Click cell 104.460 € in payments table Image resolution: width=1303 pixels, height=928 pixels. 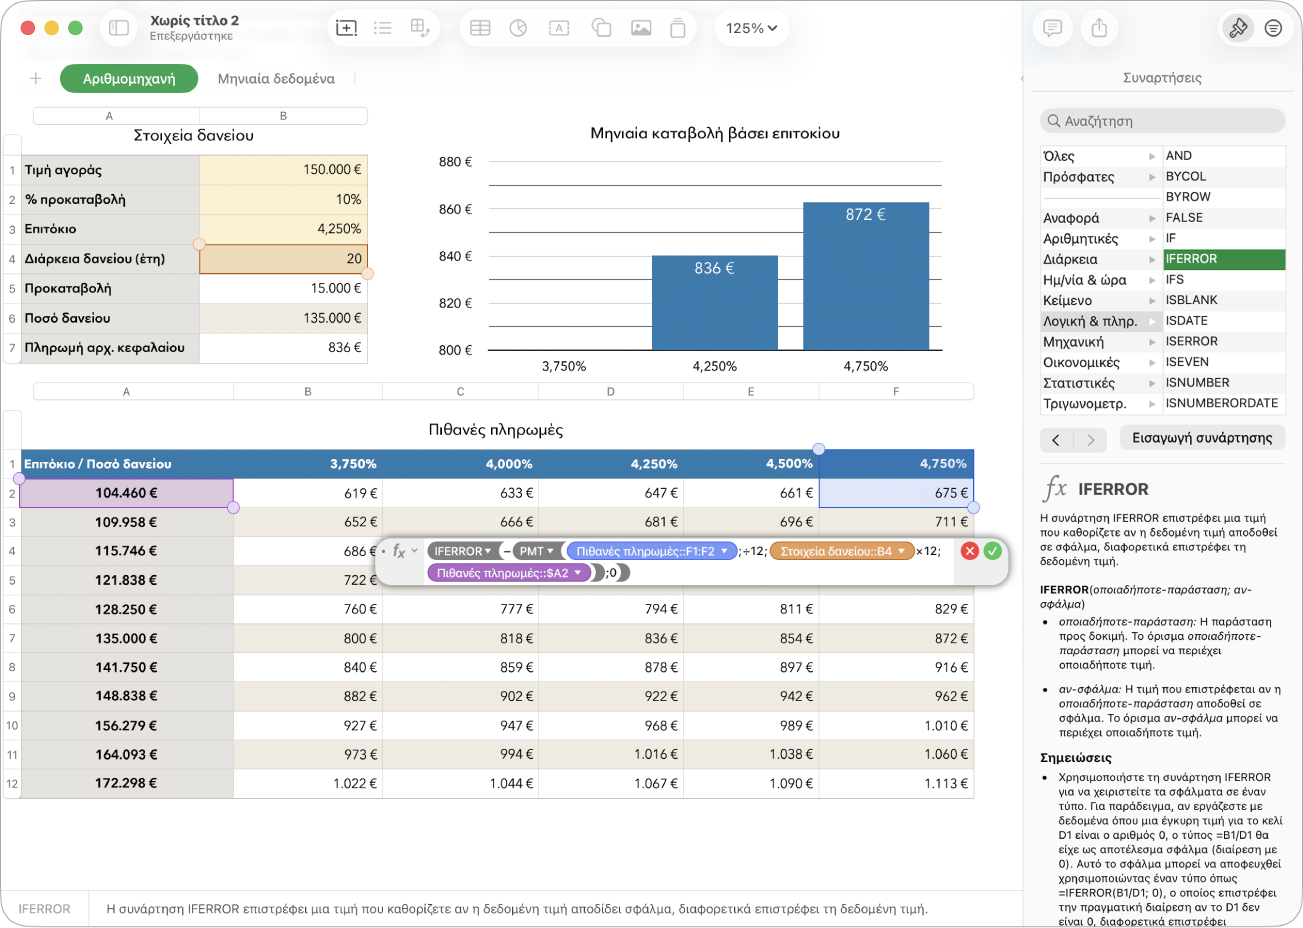point(126,493)
